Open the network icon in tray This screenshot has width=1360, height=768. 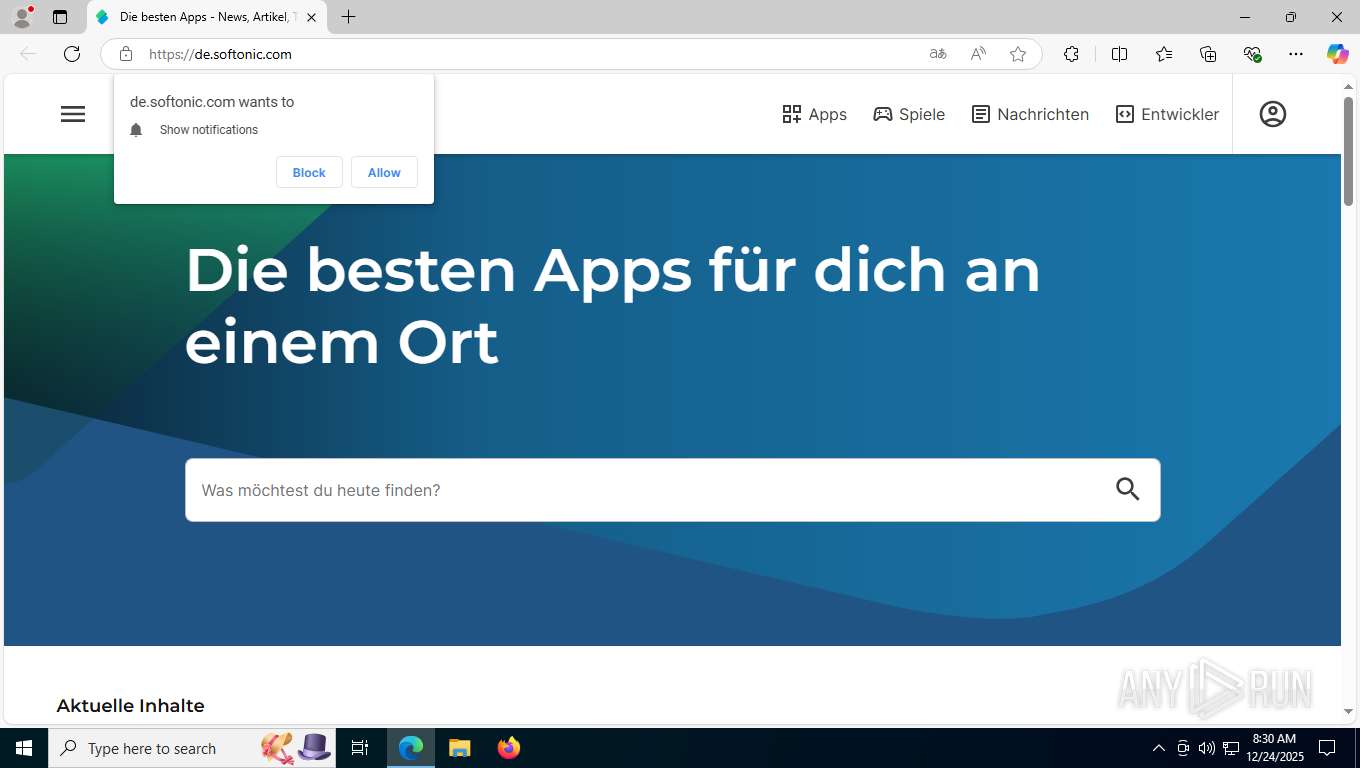click(x=1229, y=748)
